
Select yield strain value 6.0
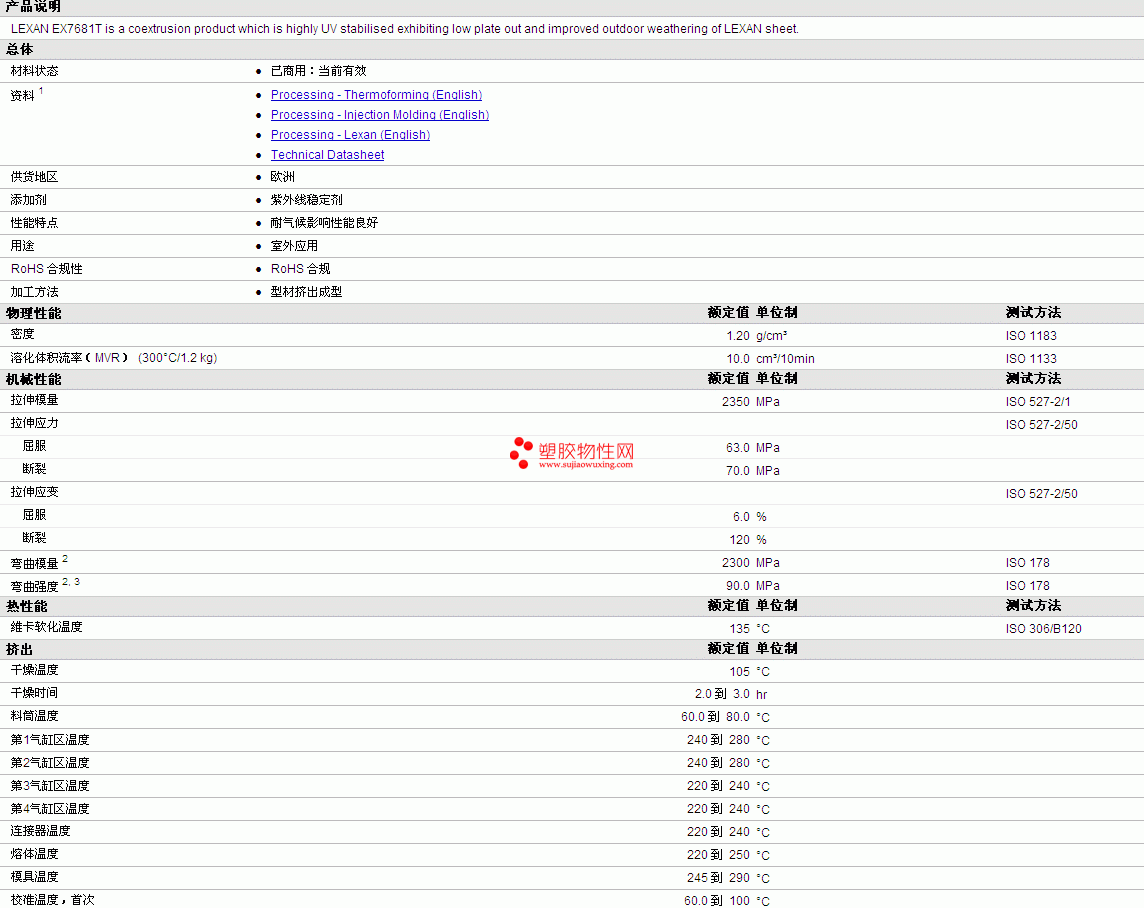coord(741,516)
